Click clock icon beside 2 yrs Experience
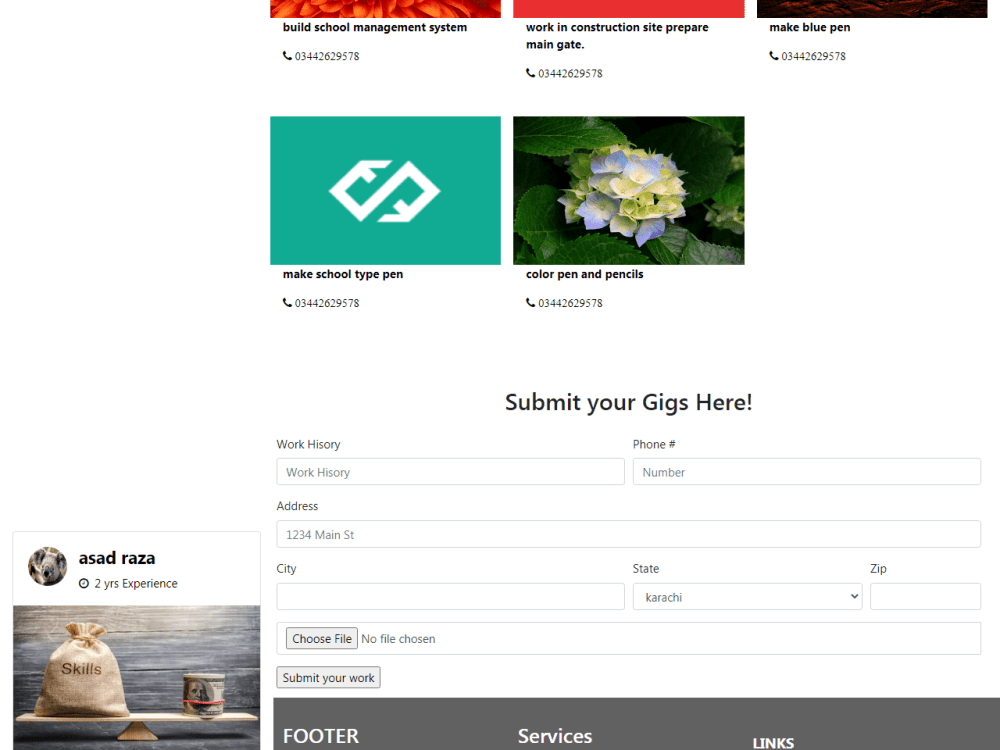The height and width of the screenshot is (750, 1000). click(x=84, y=584)
